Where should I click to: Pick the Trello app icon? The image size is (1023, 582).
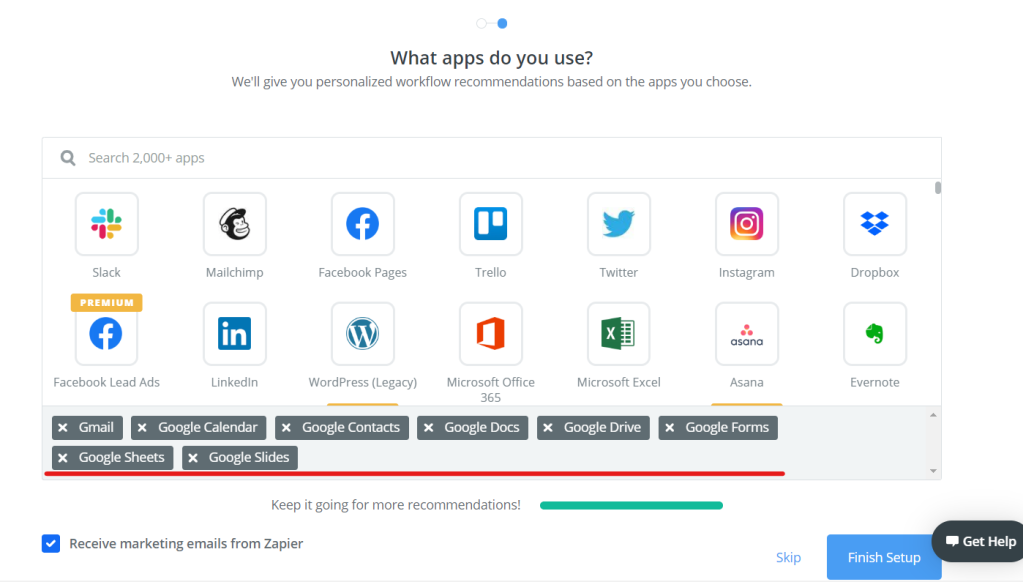click(x=491, y=224)
